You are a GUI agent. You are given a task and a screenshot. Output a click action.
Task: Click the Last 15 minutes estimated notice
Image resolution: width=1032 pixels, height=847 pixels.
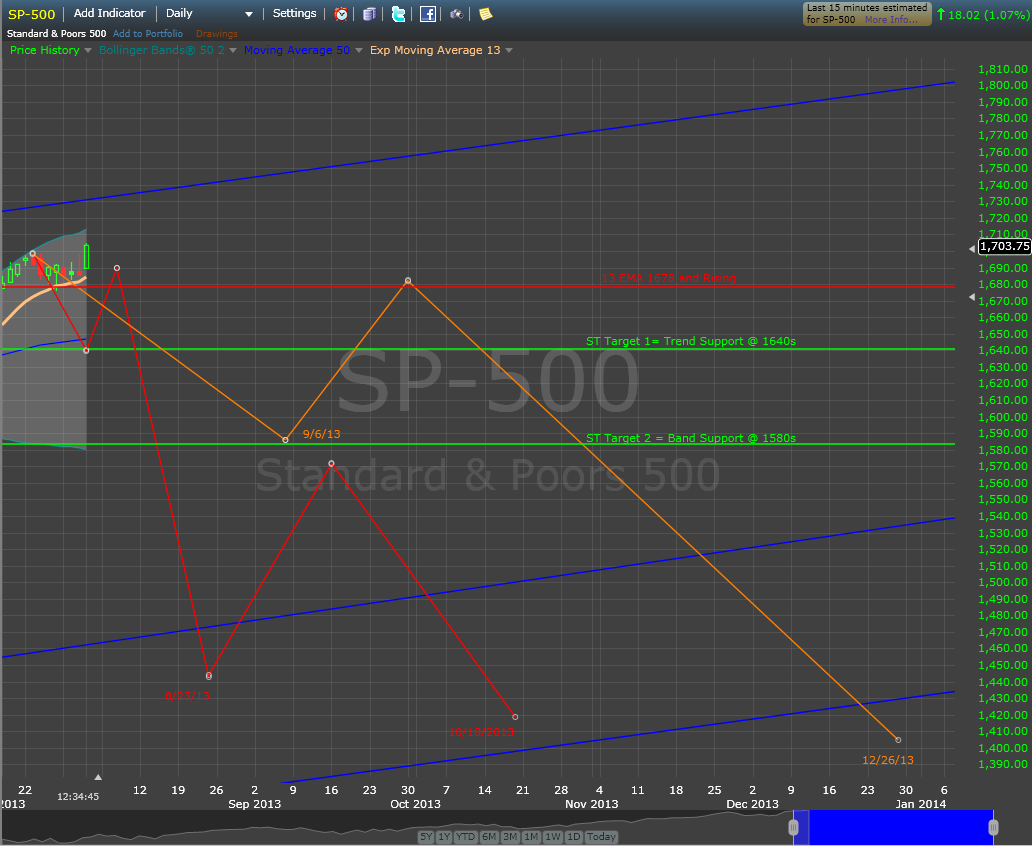click(x=867, y=14)
